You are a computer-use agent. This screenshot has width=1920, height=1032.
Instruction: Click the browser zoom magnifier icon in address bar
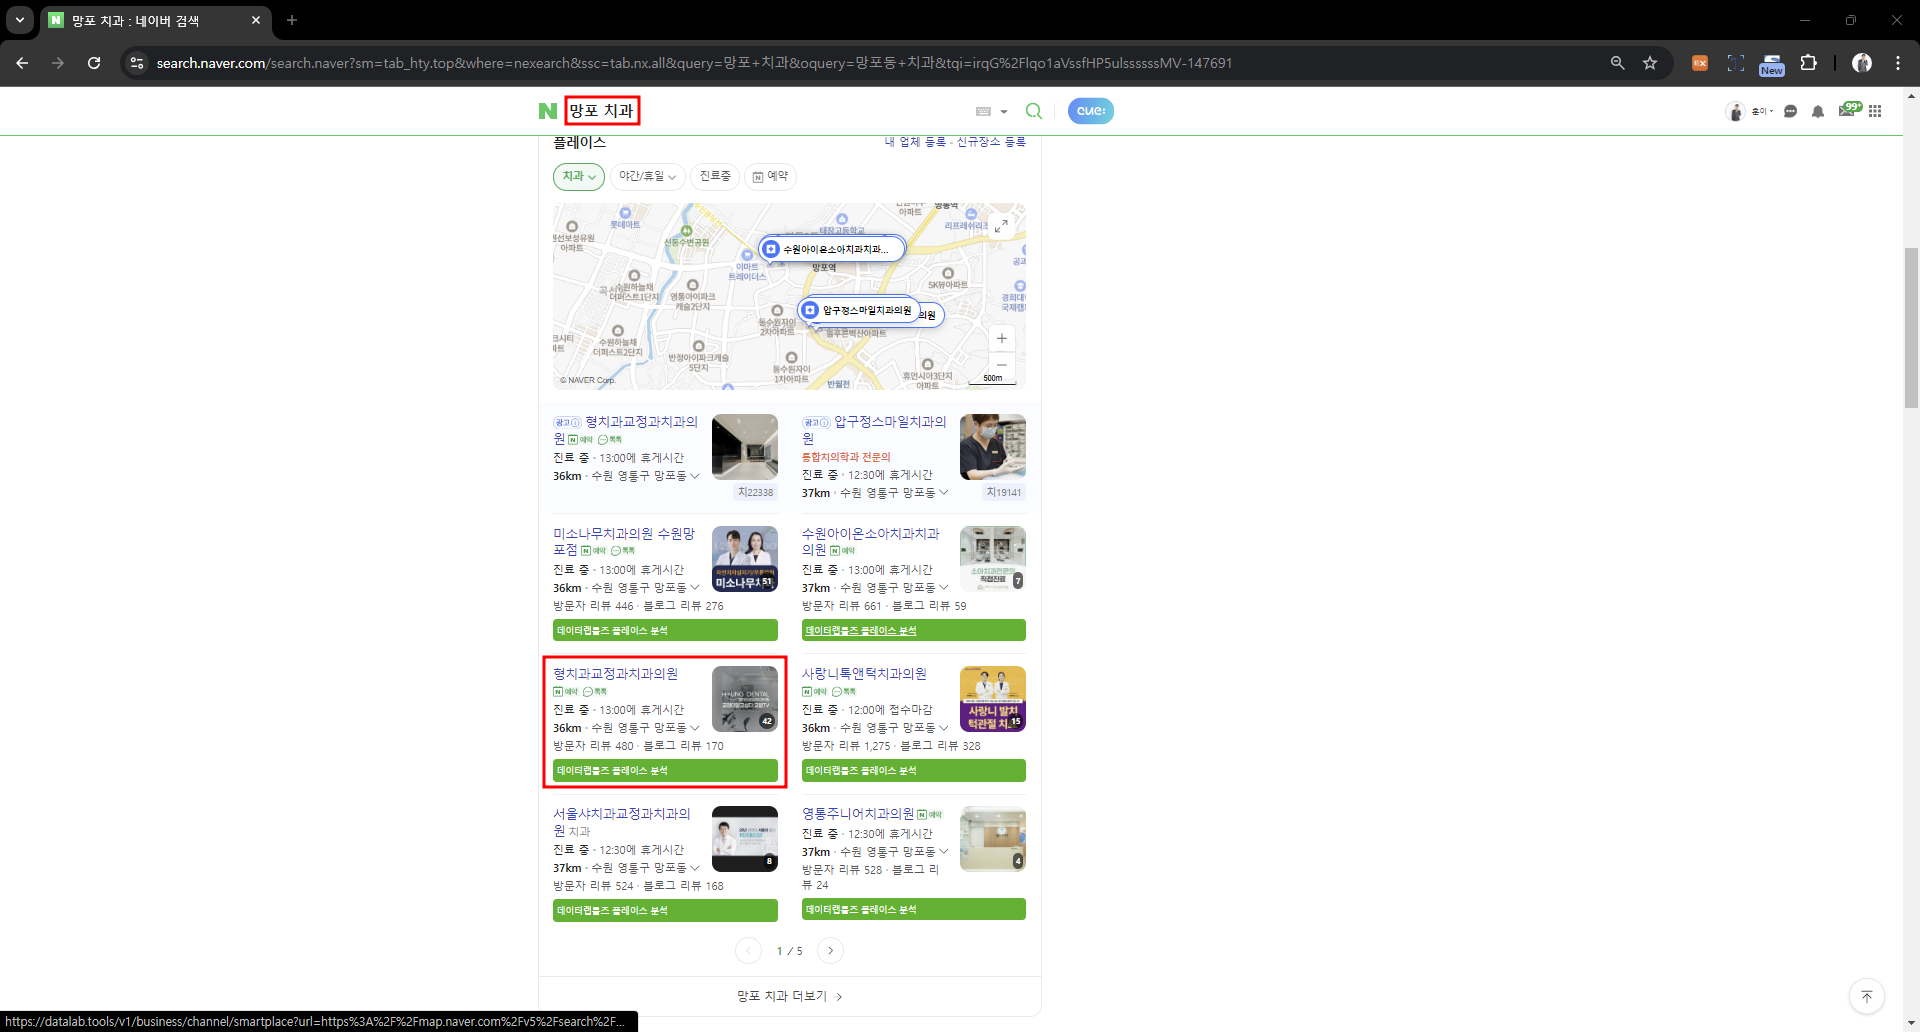coord(1617,63)
